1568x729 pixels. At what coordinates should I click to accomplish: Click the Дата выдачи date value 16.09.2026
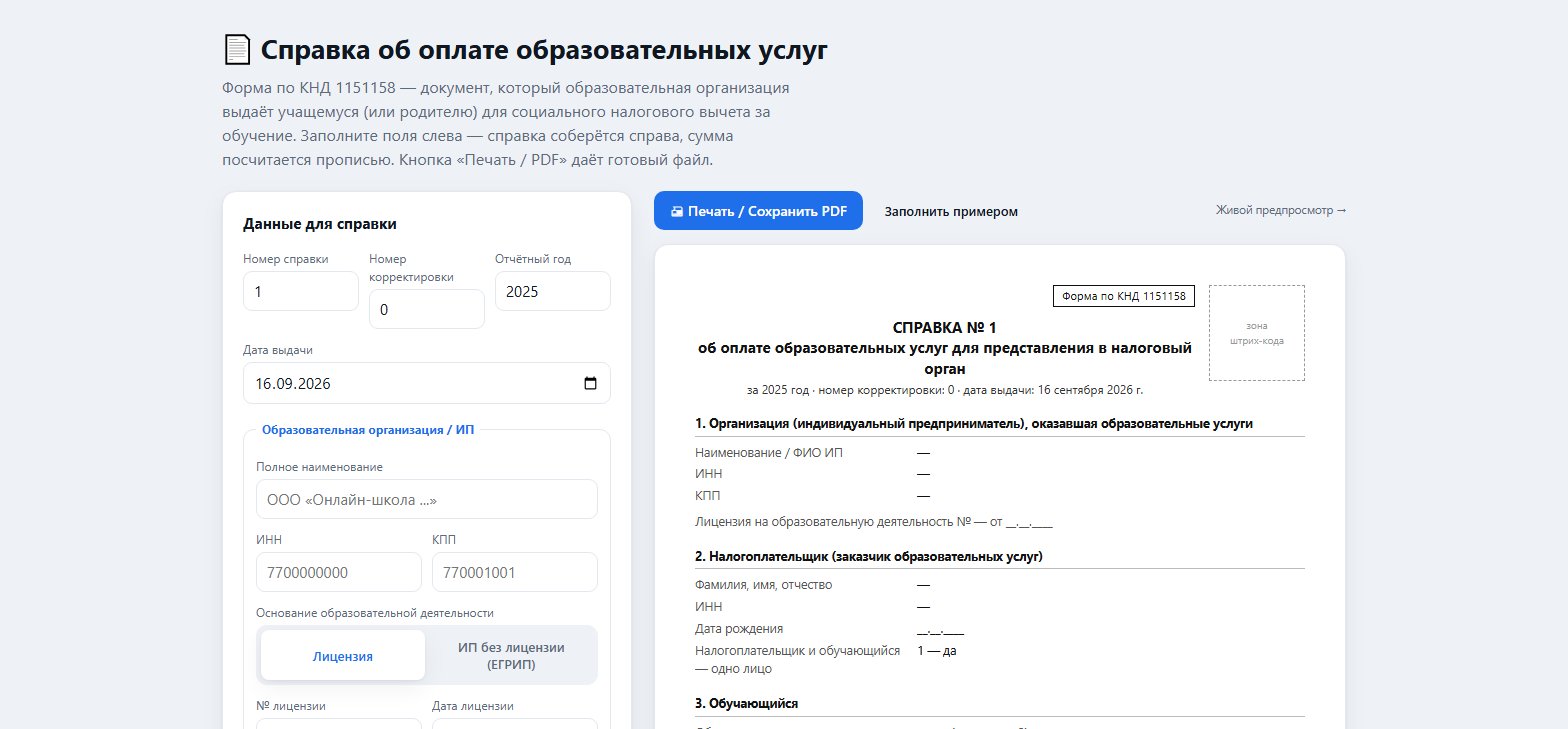[x=293, y=383]
